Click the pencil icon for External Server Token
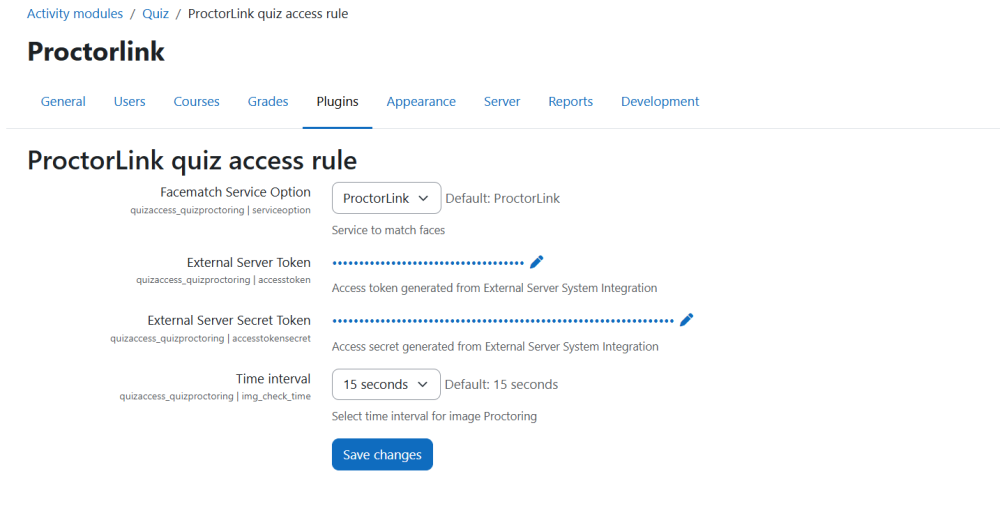 tap(537, 262)
